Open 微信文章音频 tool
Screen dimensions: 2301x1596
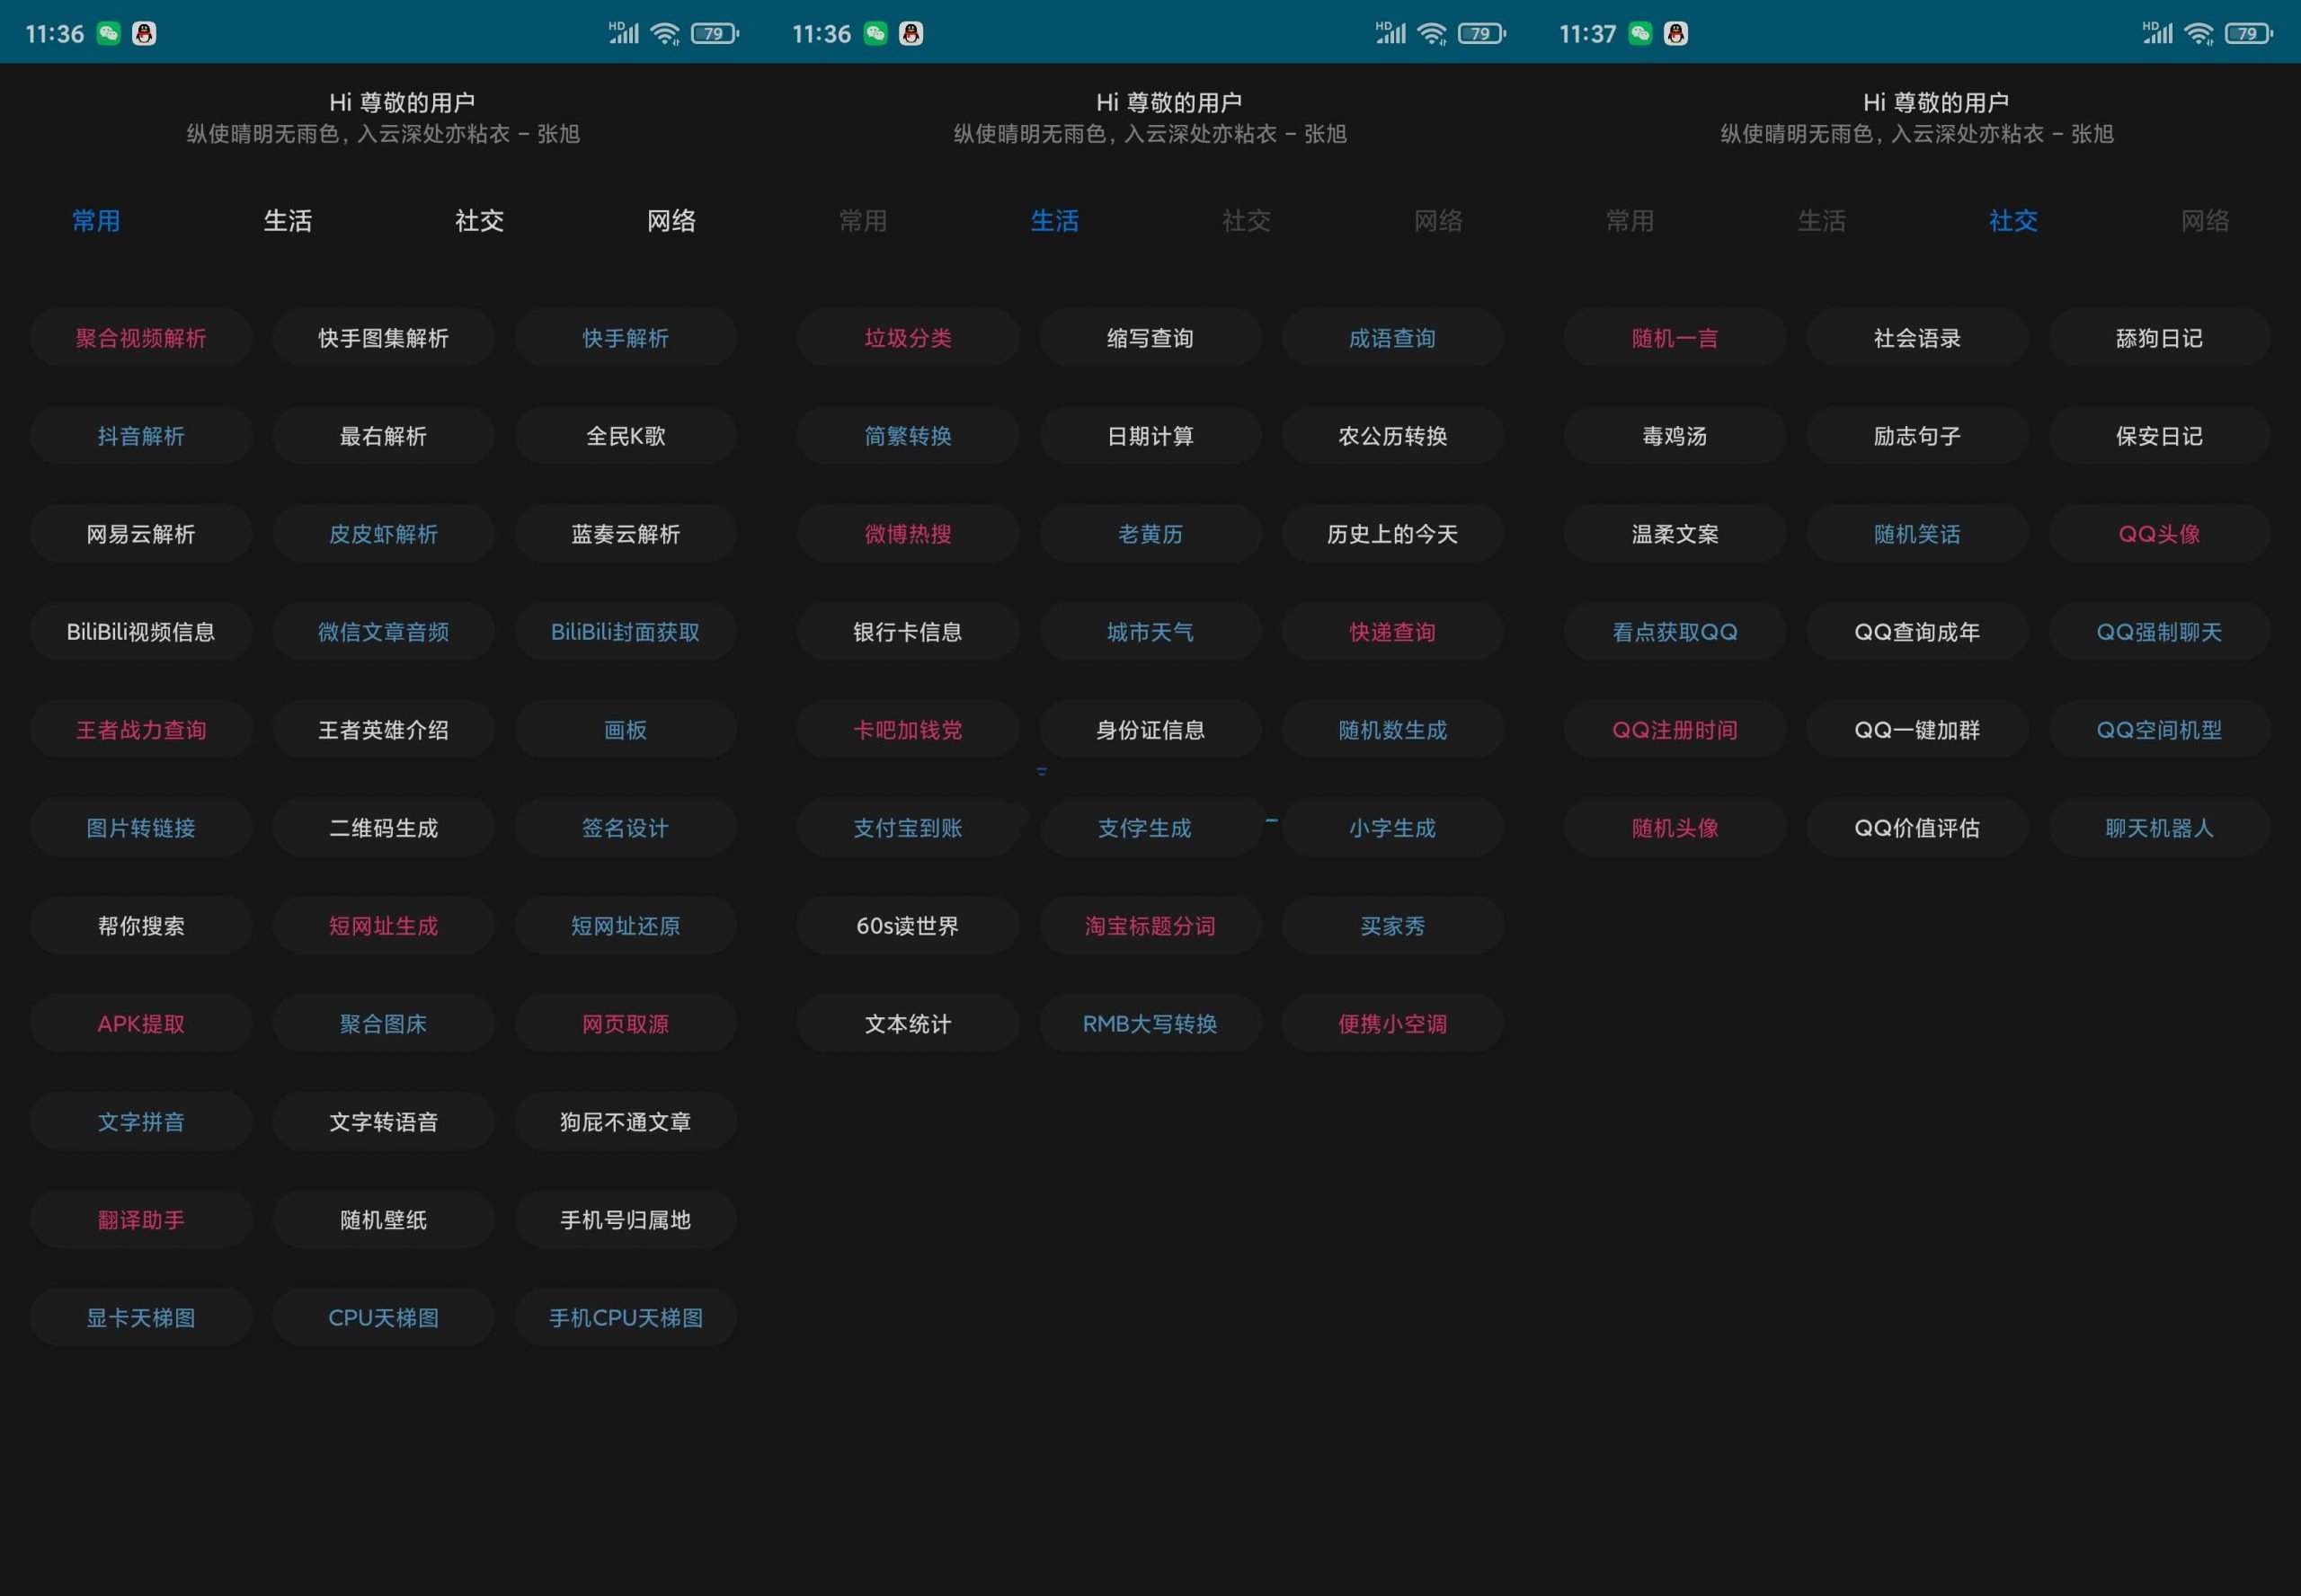coord(384,632)
